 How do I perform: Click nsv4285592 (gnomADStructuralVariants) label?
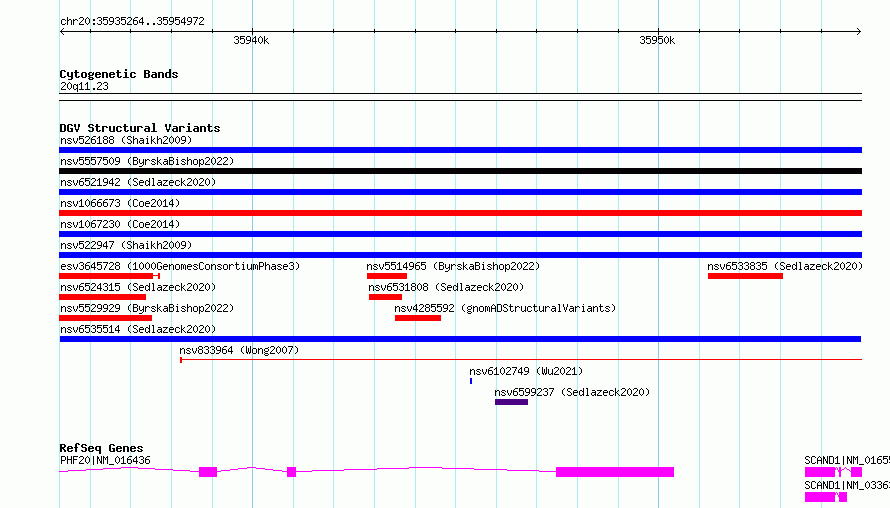coord(505,308)
